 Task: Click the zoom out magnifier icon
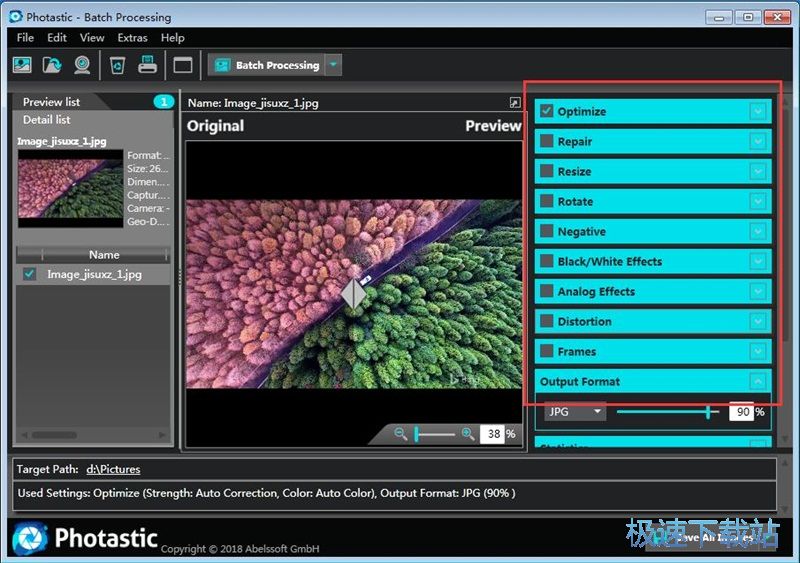[400, 434]
